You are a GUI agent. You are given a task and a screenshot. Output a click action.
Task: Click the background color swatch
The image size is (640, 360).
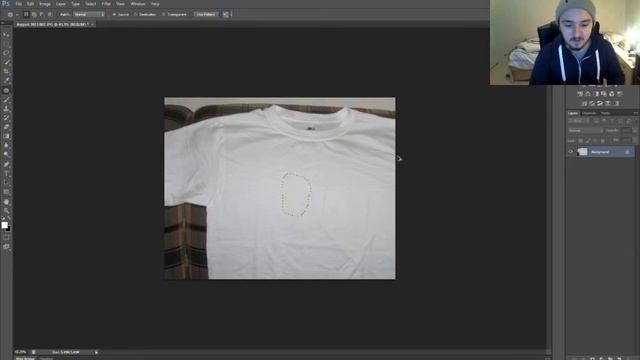pos(9,229)
